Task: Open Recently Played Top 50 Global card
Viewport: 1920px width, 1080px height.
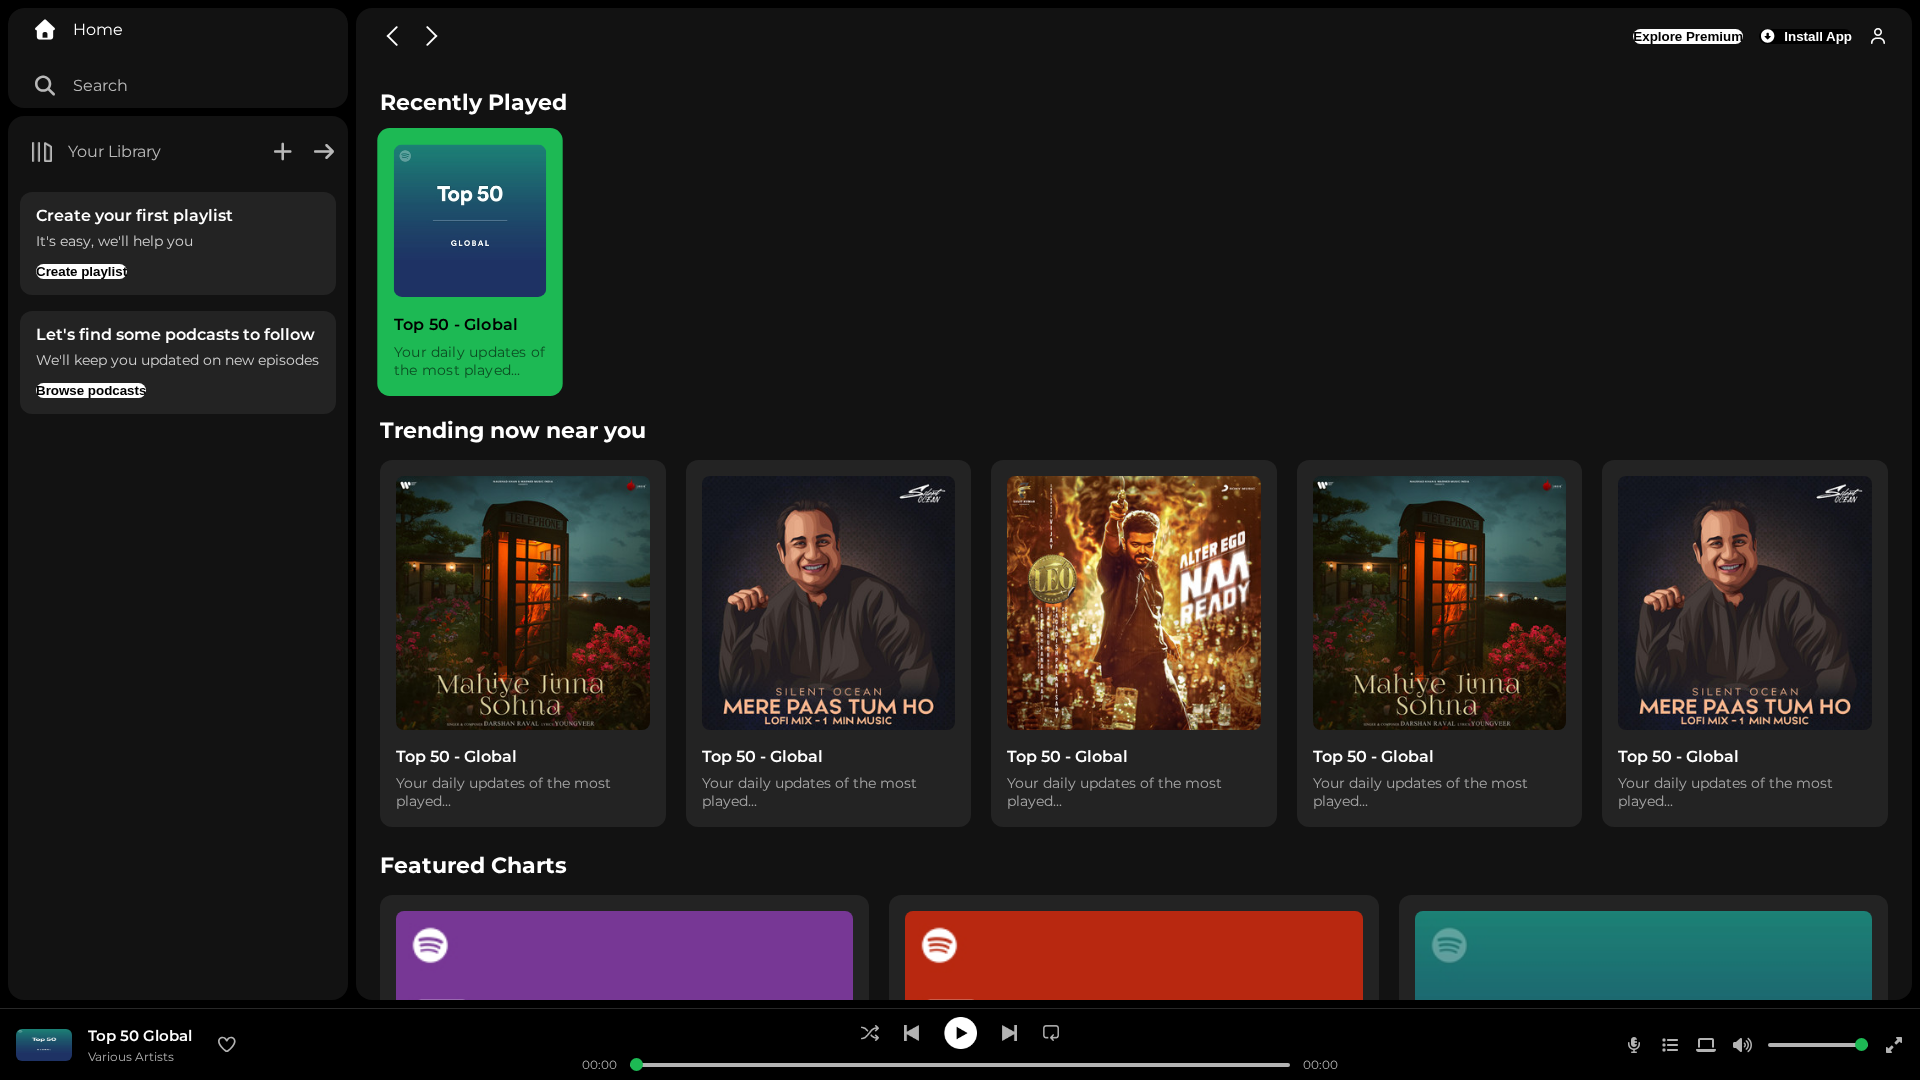Action: tap(470, 262)
